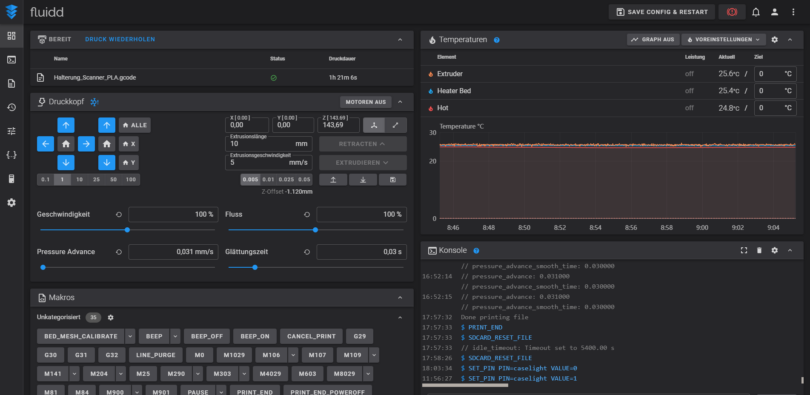
Task: Home all axes with ALLE button
Action: point(135,125)
